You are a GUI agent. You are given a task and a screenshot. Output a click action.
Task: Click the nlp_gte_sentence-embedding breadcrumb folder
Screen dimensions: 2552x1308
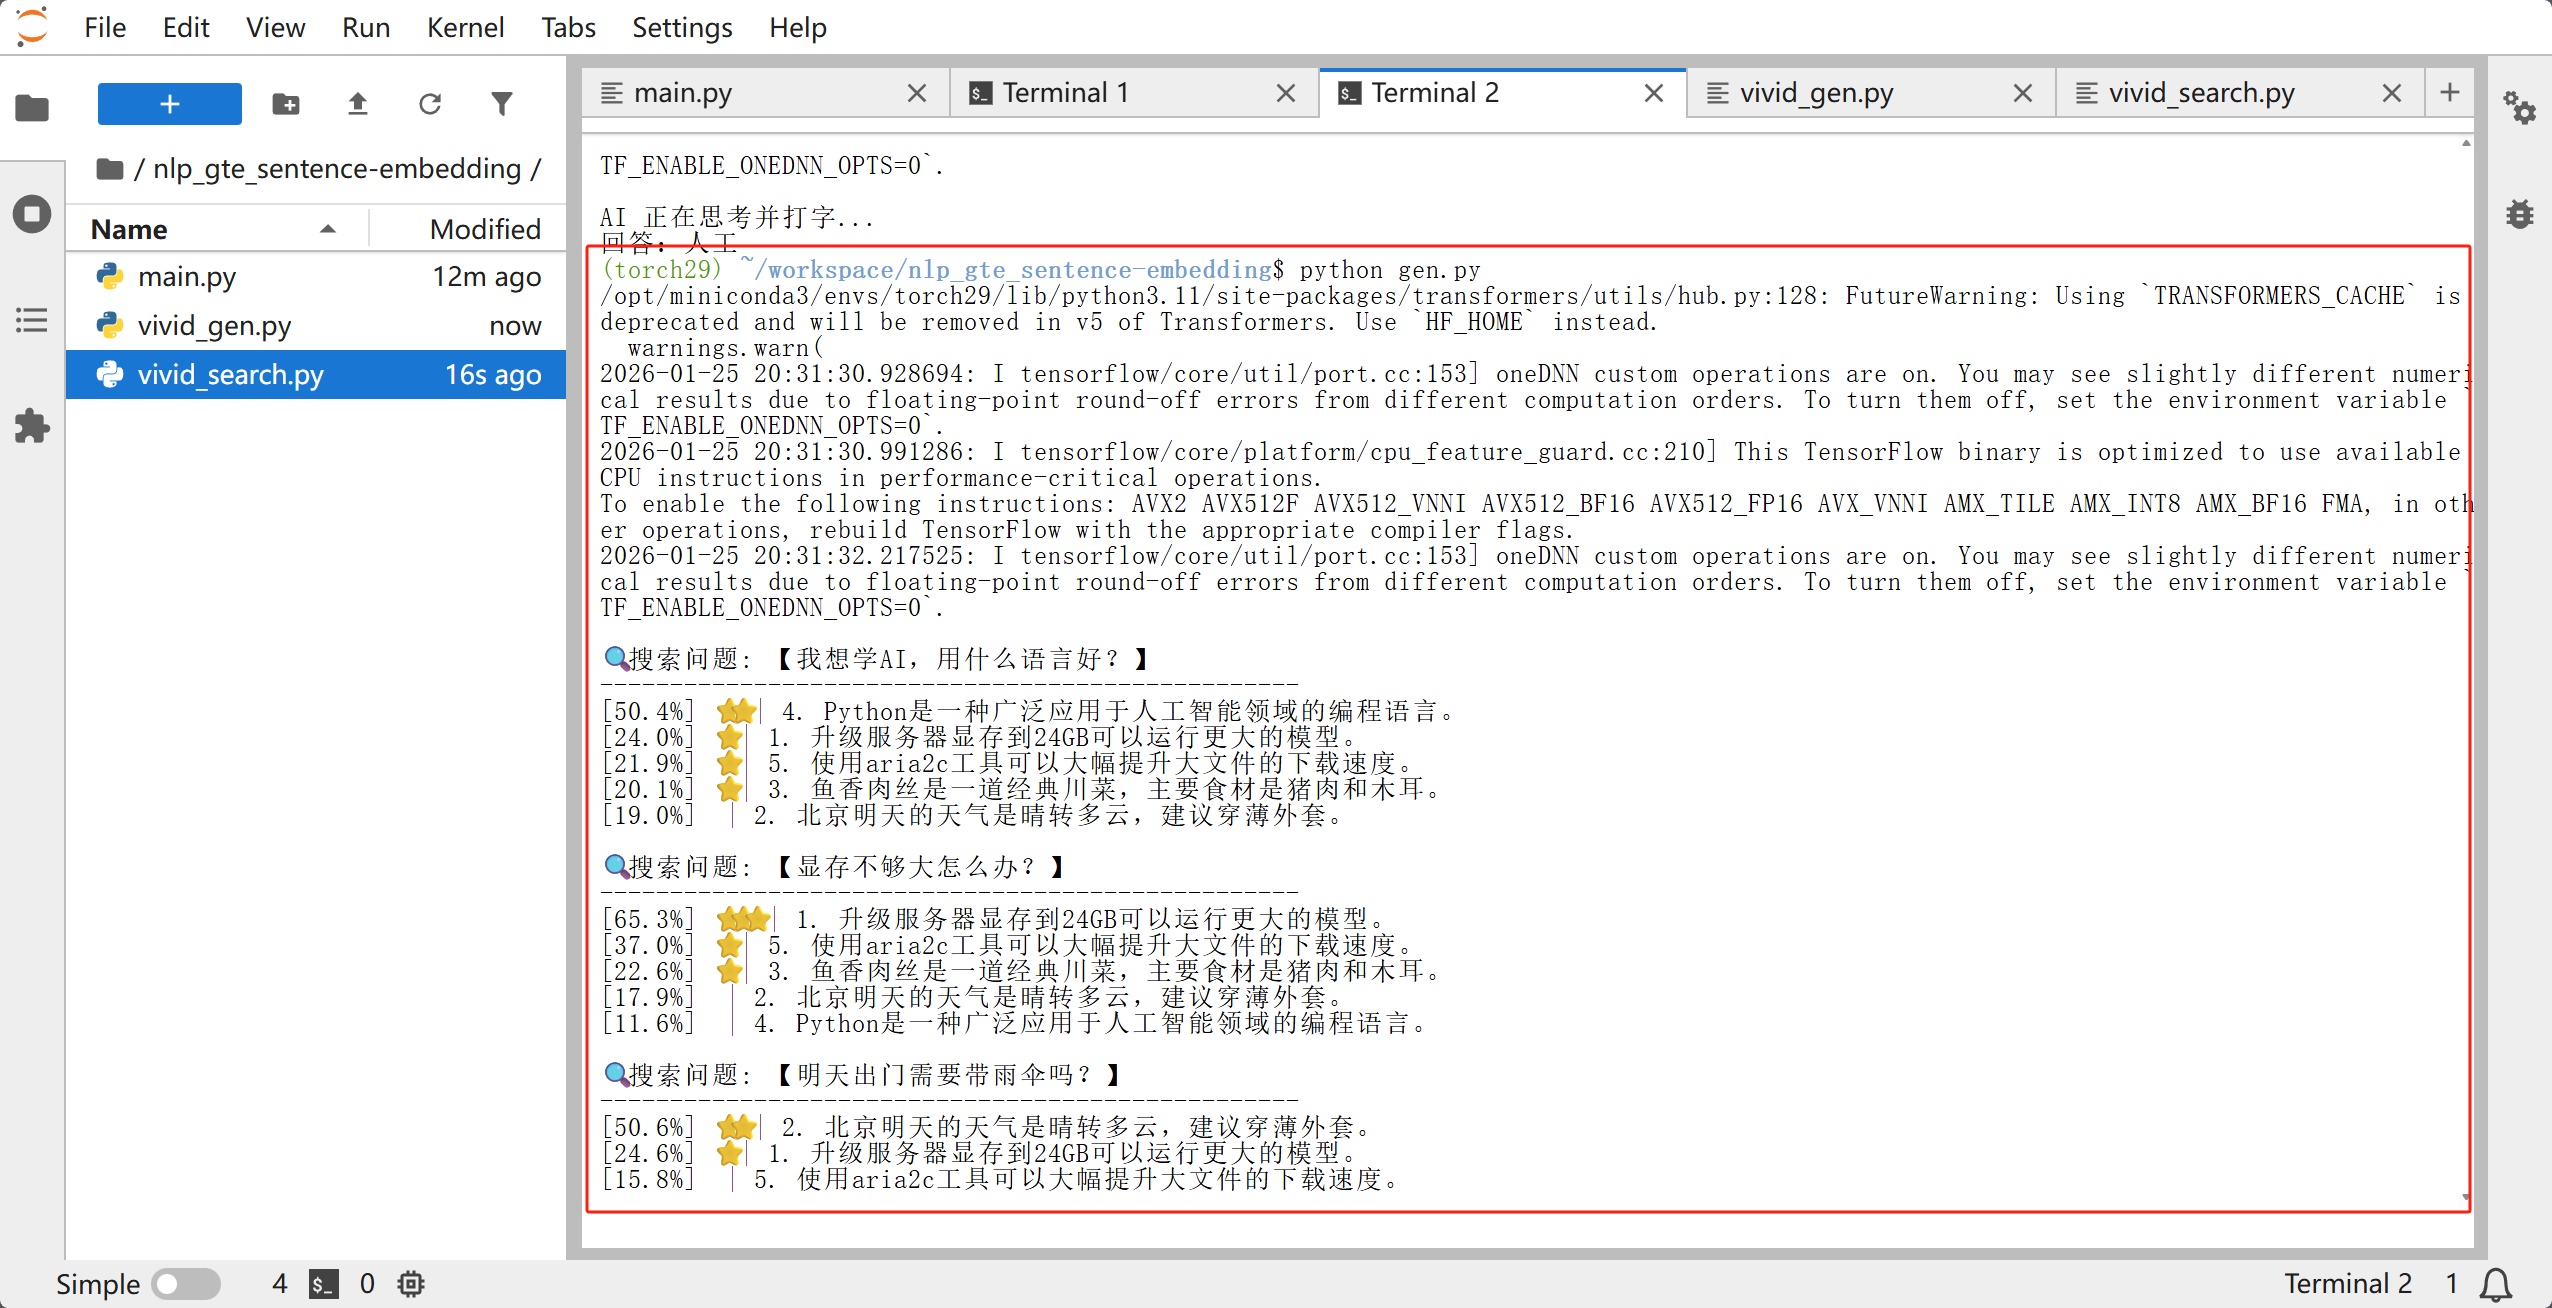(x=336, y=169)
